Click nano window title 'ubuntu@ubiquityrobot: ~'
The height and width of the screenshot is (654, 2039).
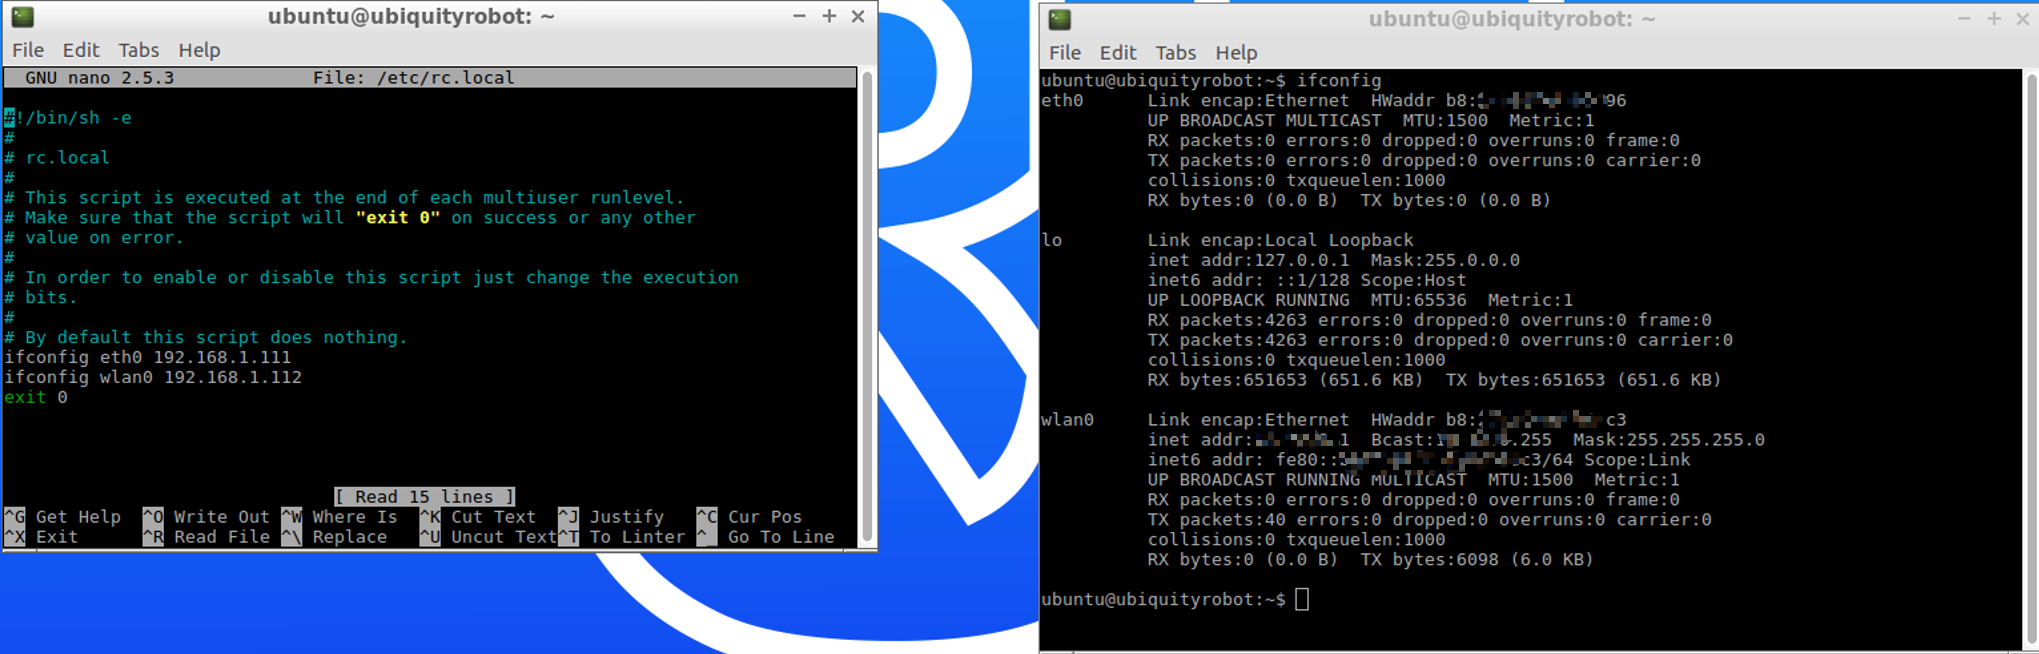[411, 16]
